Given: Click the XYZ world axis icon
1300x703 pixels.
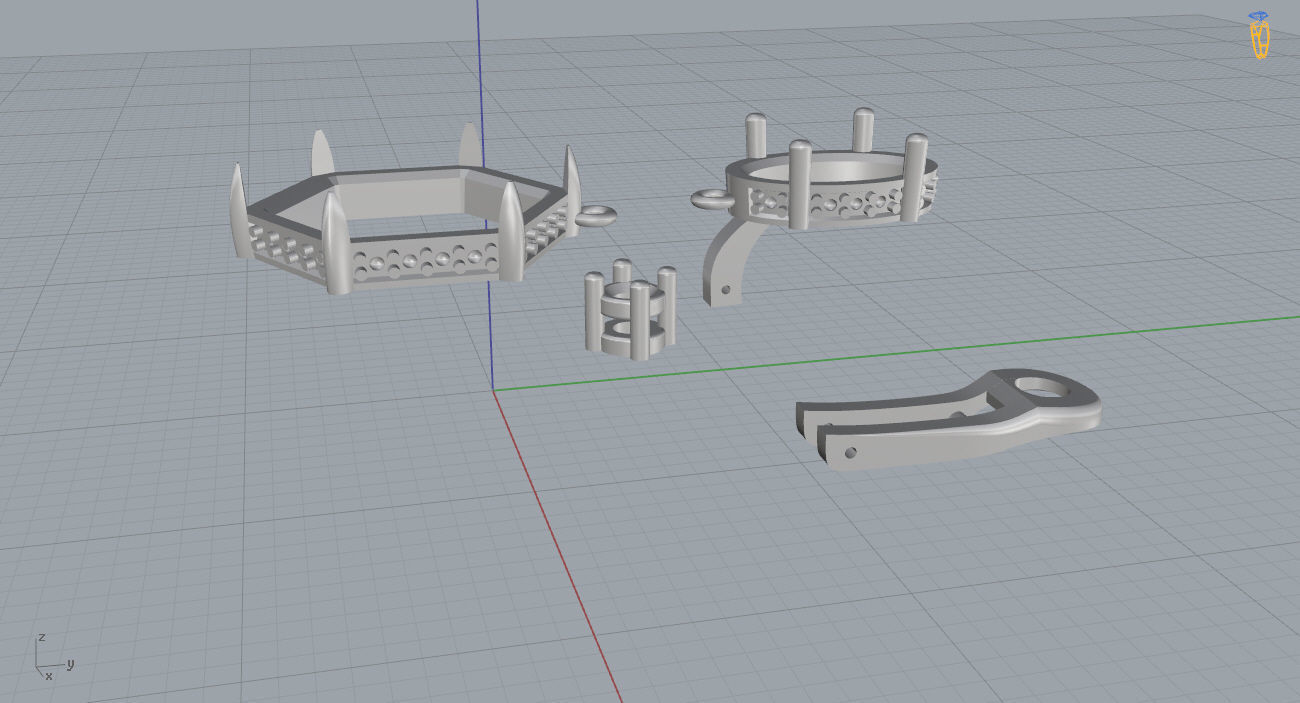Looking at the screenshot, I should click(x=53, y=657).
